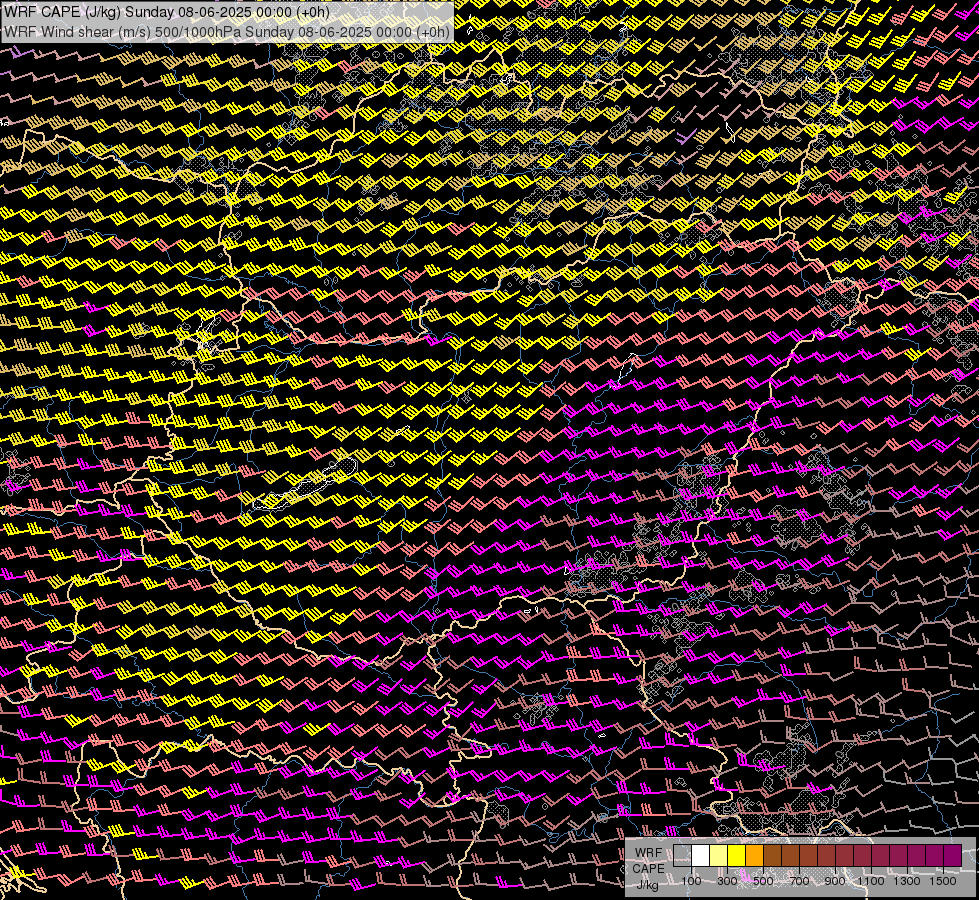Click the 500 legend value
The width and height of the screenshot is (979, 900).
764,881
